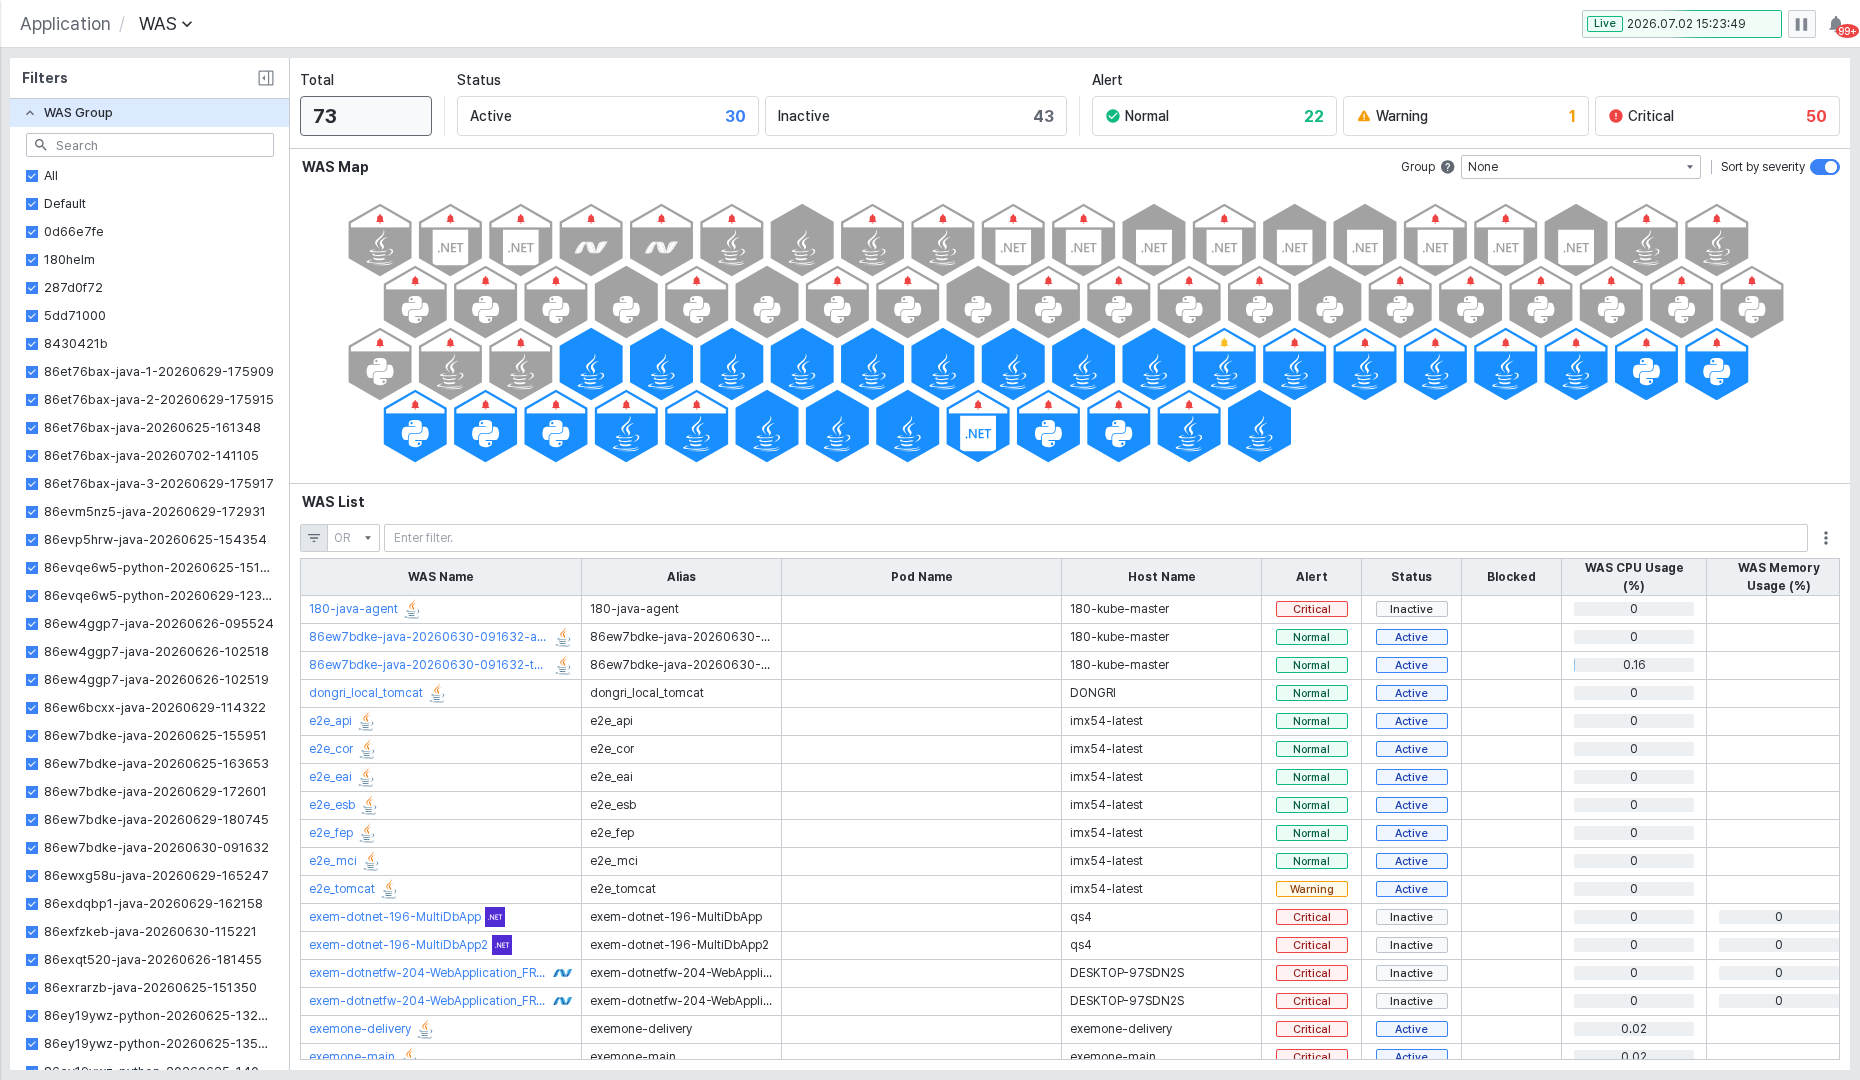Select the first gray Java hexagon in WAS Map

(x=380, y=241)
